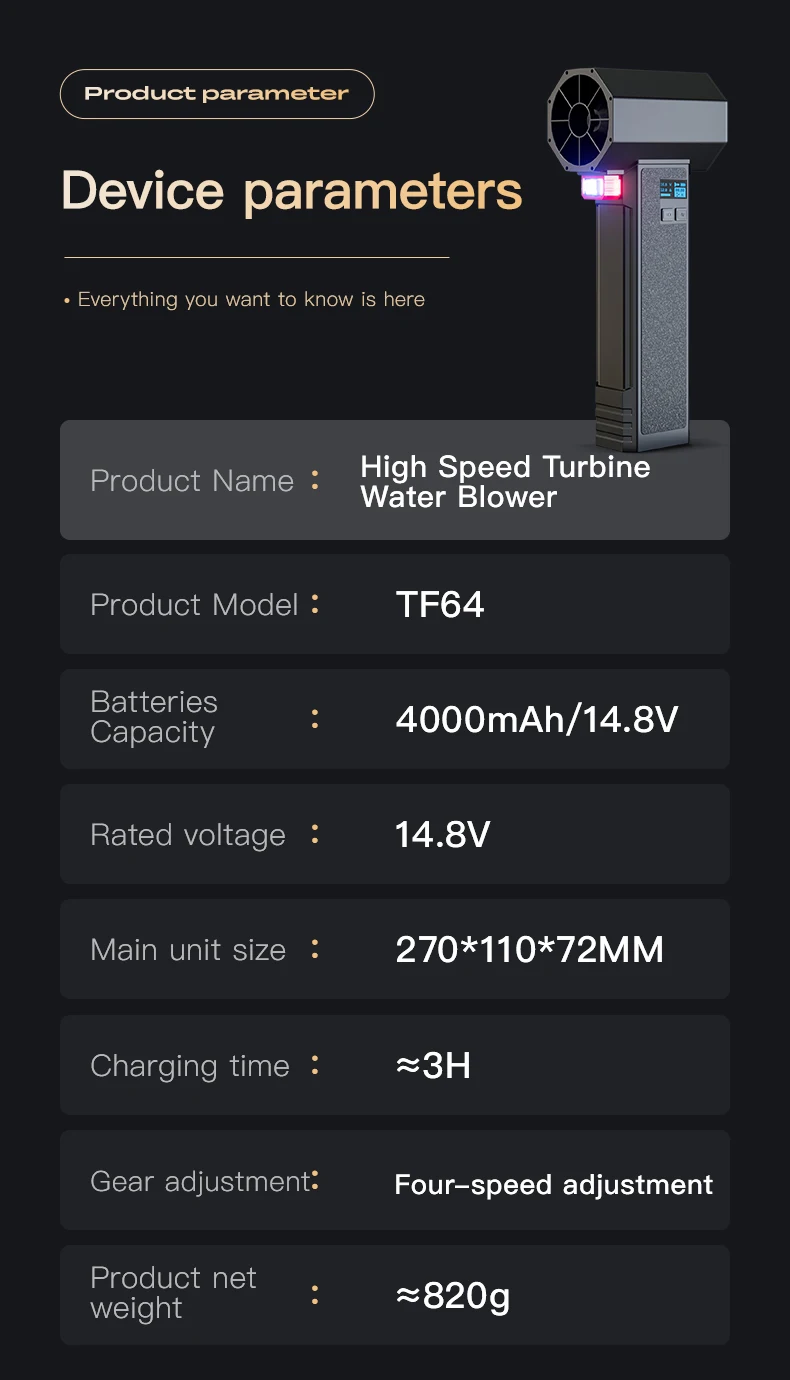Select the Product Model label

click(194, 605)
